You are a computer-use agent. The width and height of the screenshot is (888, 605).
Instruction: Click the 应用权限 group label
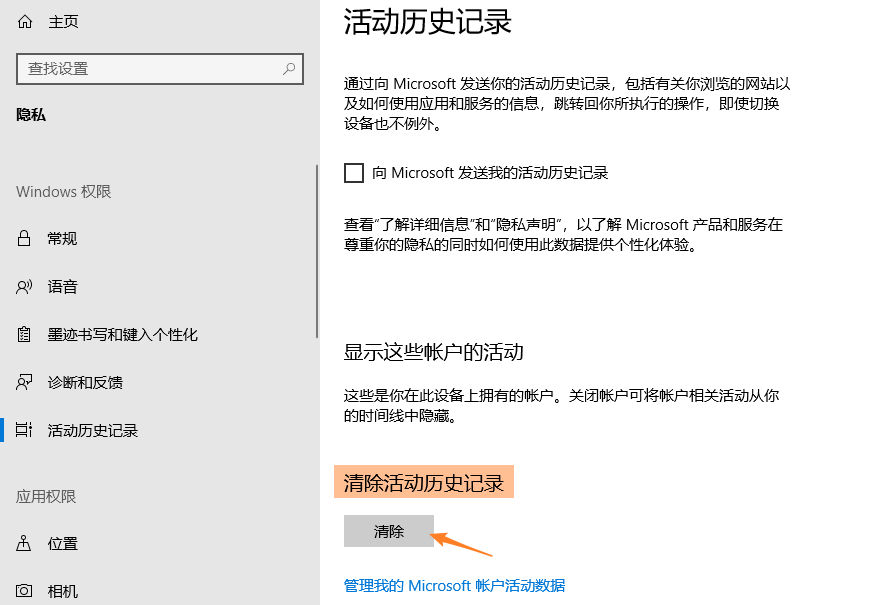click(46, 496)
